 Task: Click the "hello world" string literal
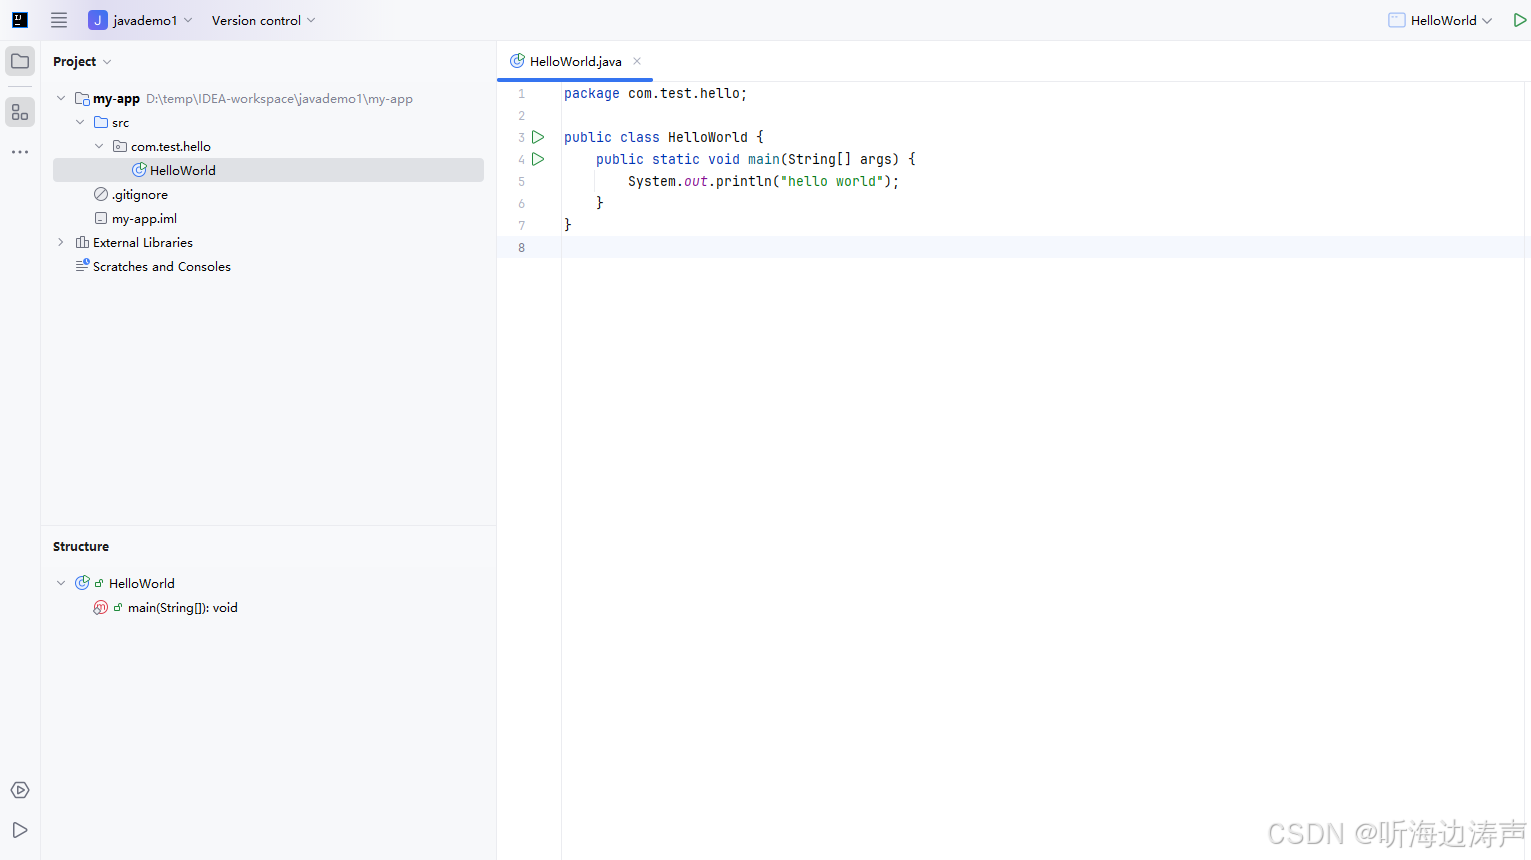(832, 181)
